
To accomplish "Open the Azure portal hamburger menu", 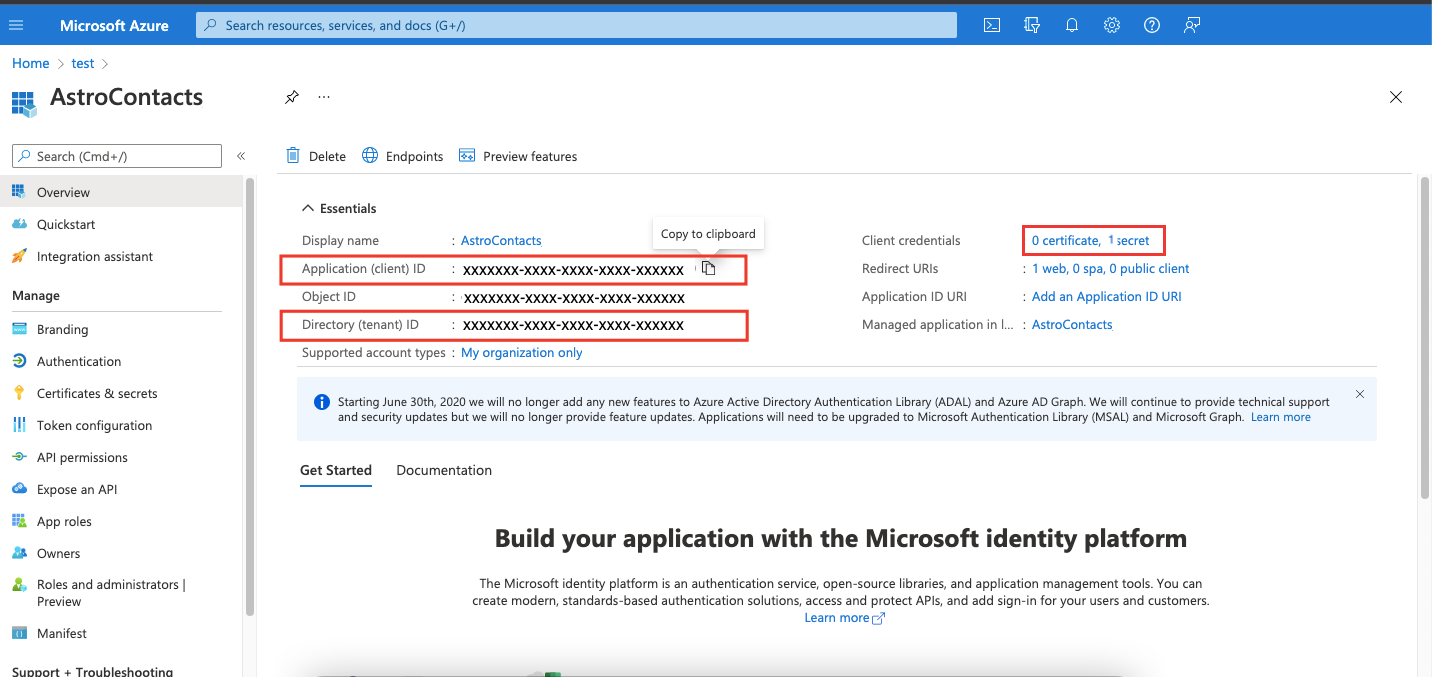I will coord(16,25).
